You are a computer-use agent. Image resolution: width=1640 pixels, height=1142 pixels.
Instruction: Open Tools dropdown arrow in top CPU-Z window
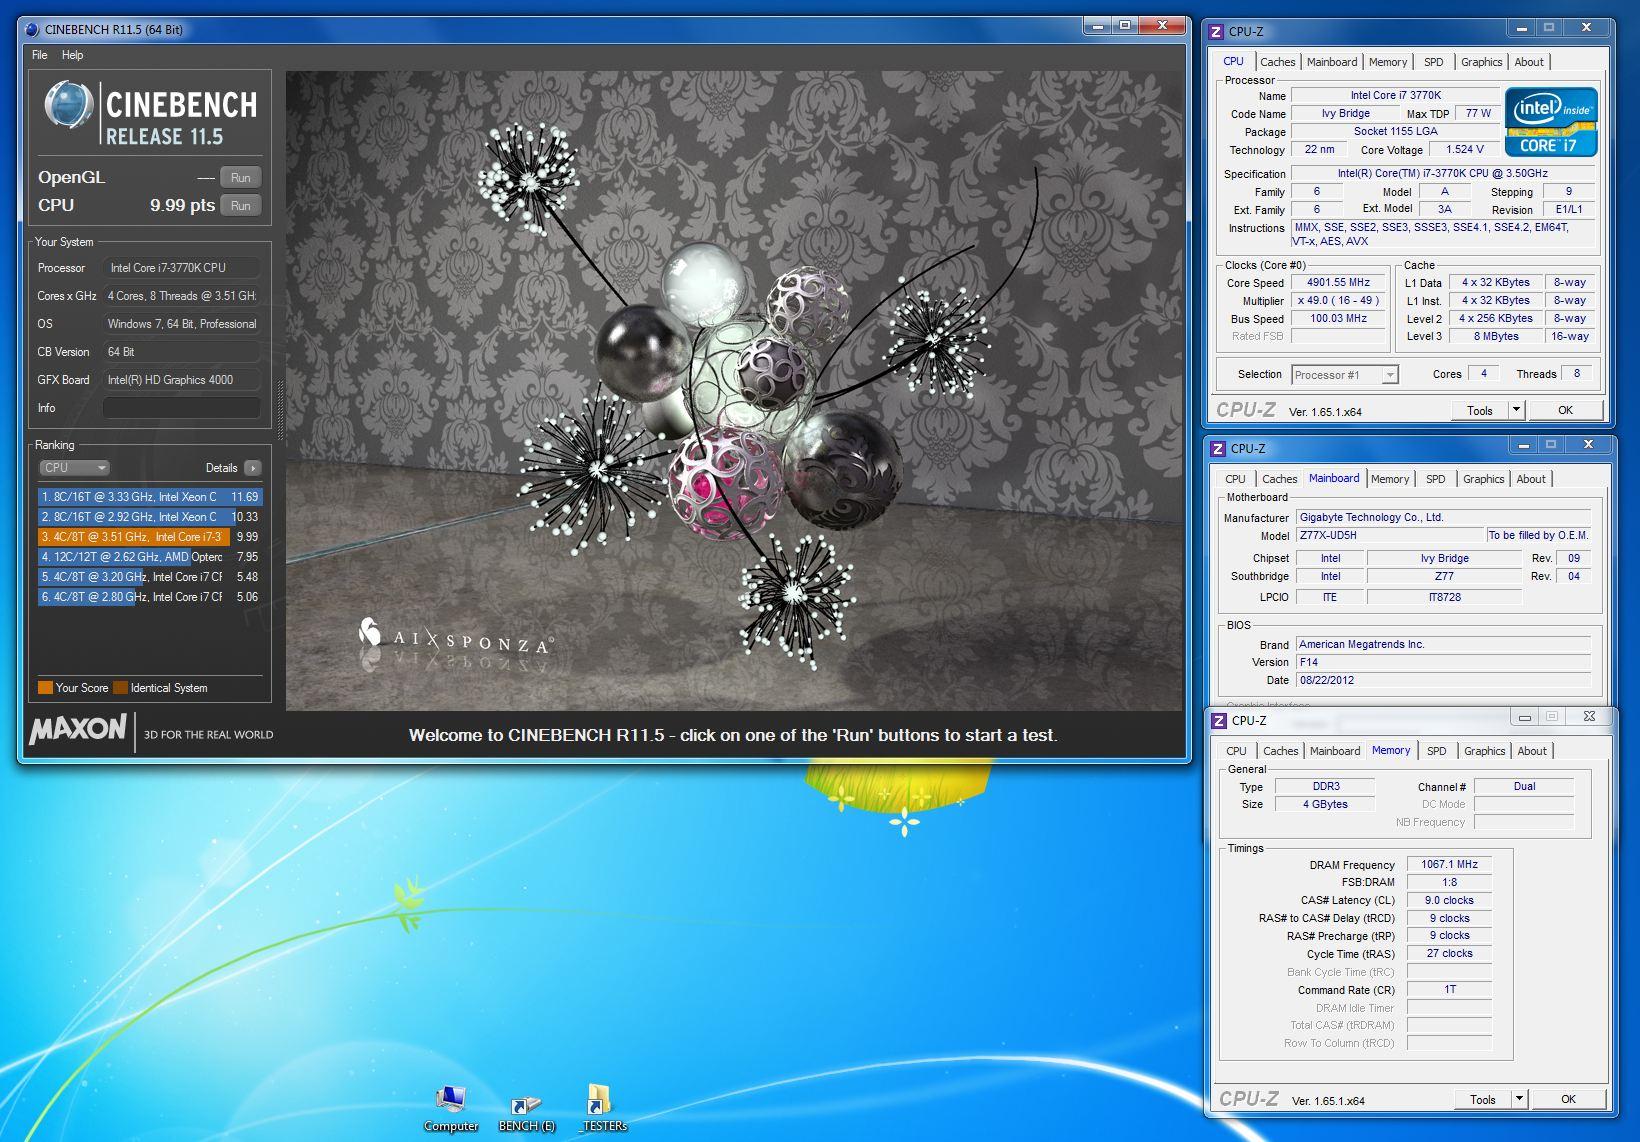pos(1516,410)
